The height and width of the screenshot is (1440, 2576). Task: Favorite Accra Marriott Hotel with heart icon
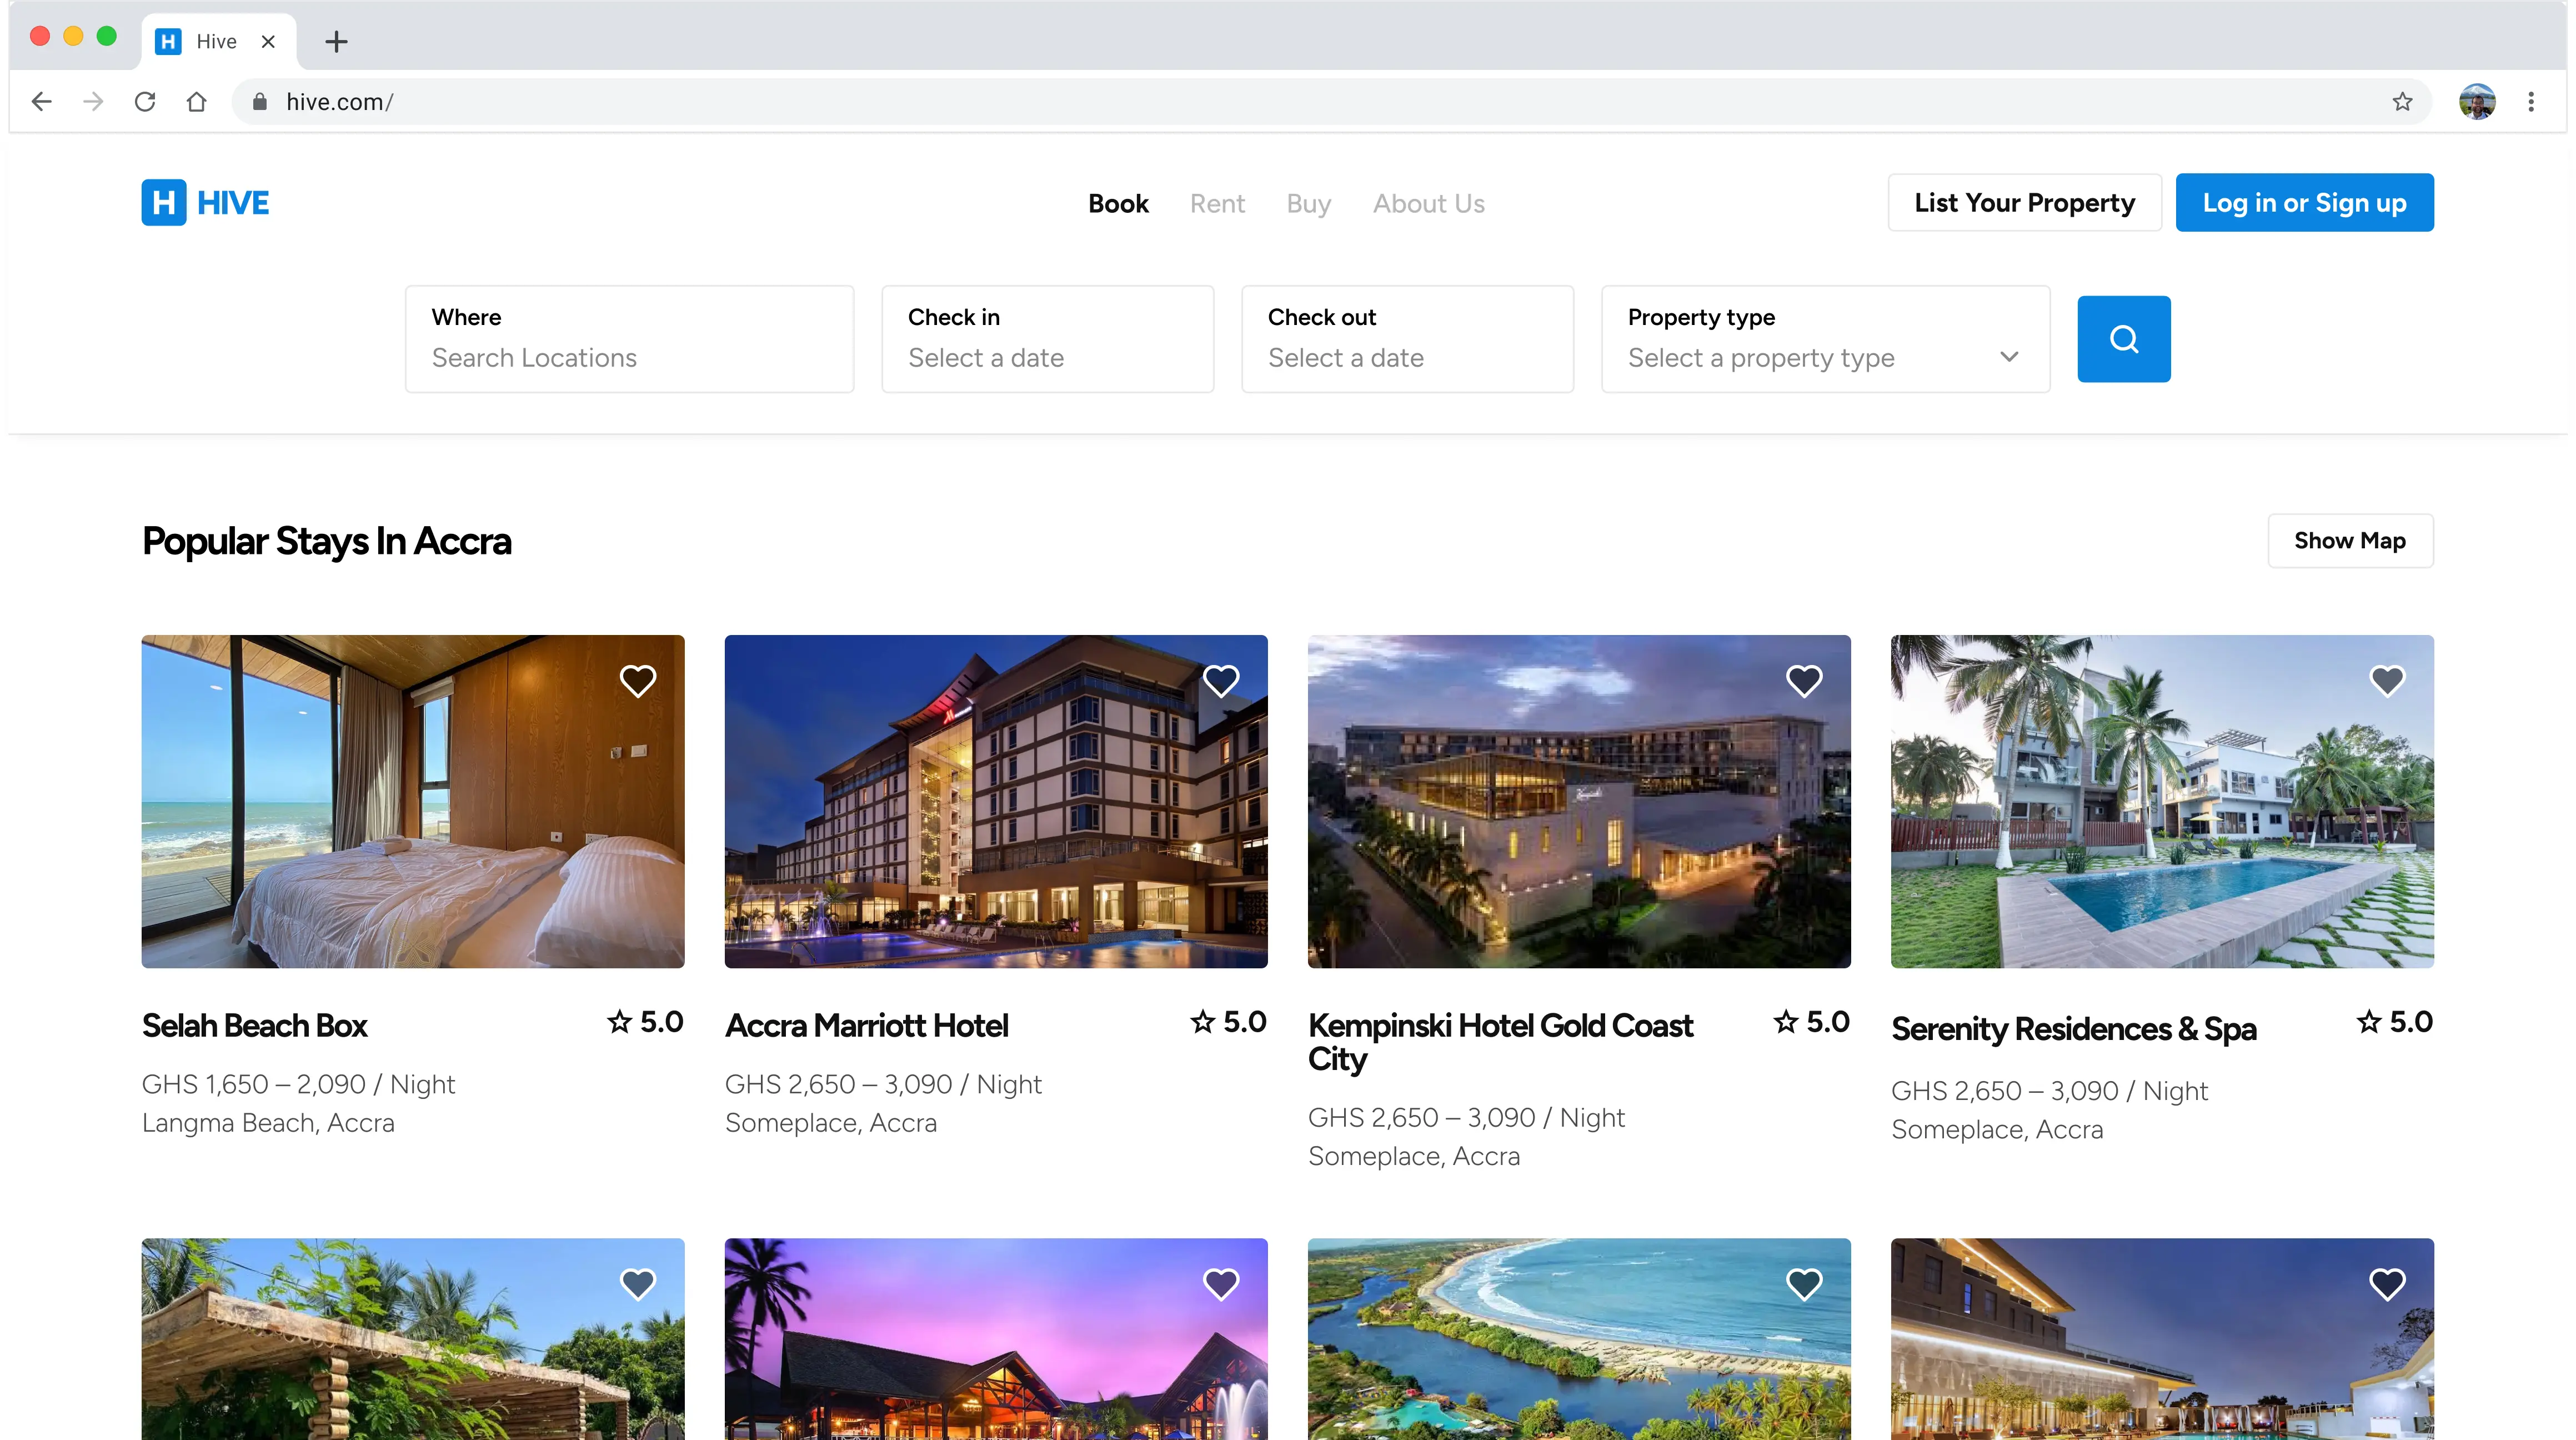[x=1220, y=681]
